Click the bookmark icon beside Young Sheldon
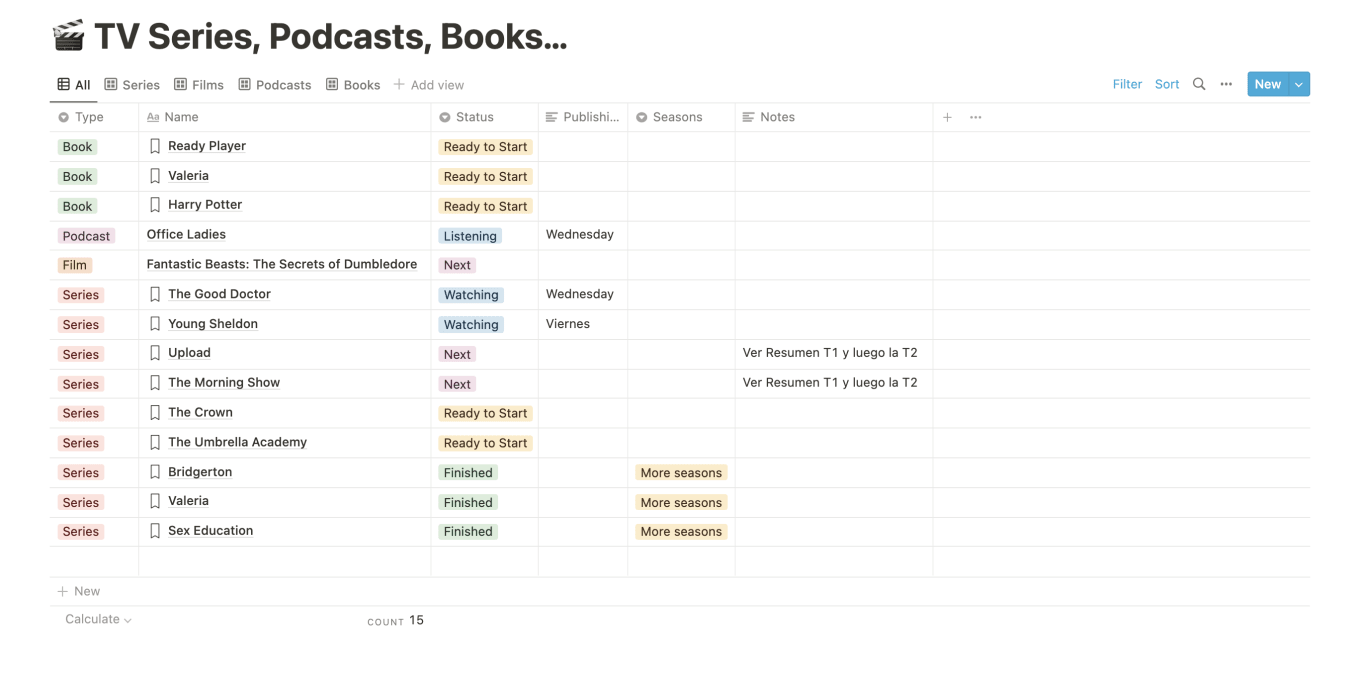The image size is (1356, 678). [x=155, y=324]
